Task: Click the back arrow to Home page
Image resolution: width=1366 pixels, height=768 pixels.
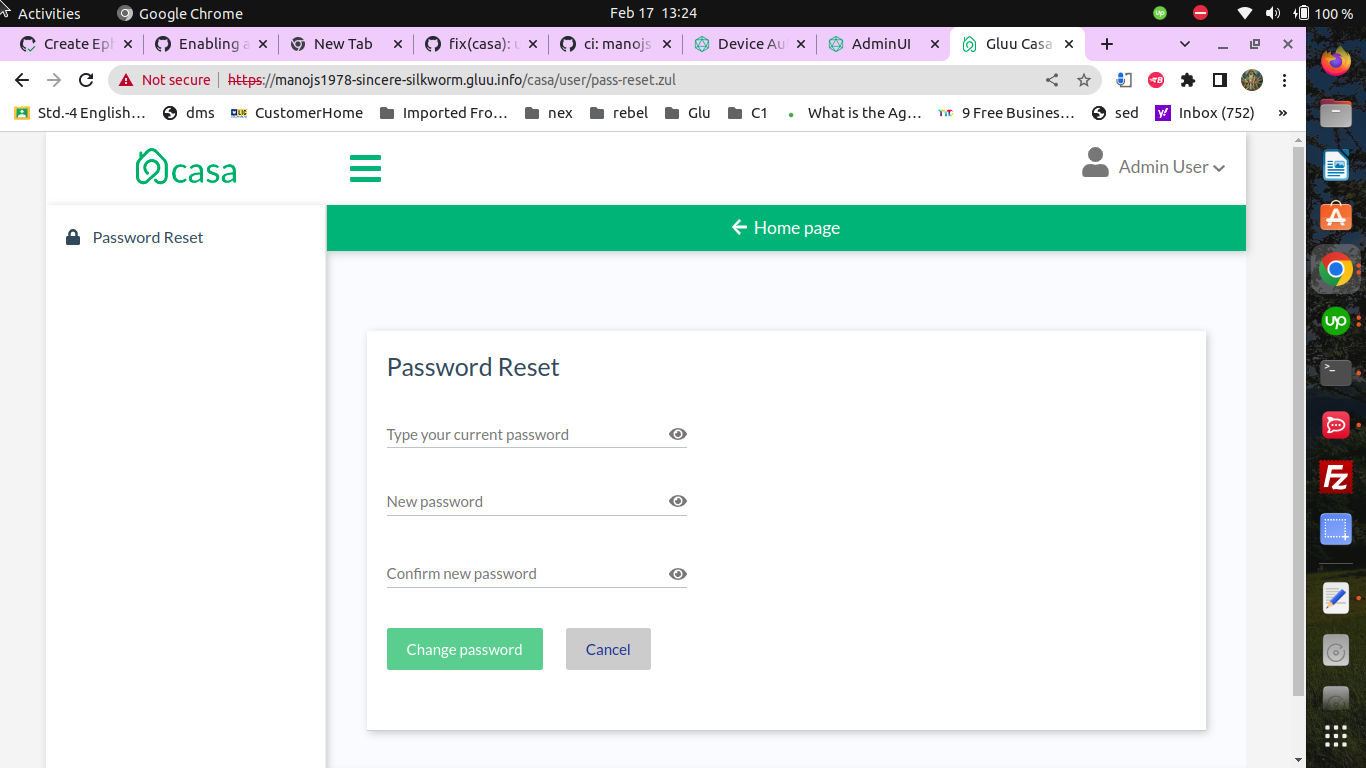Action: (739, 227)
